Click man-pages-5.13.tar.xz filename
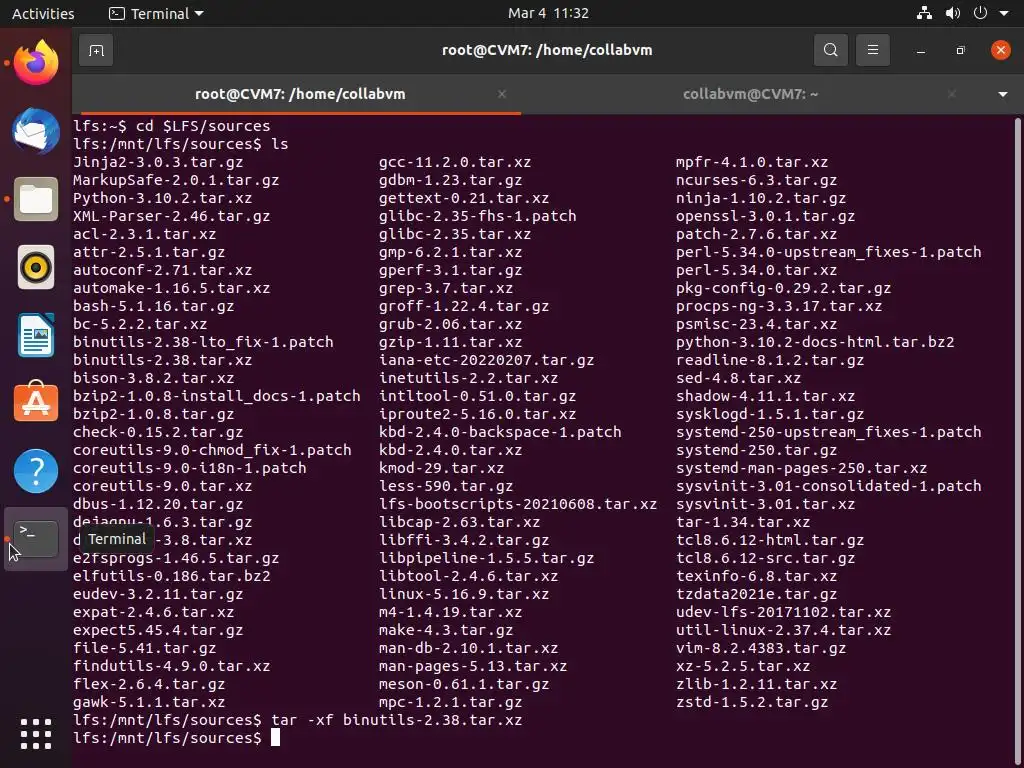 [473, 666]
